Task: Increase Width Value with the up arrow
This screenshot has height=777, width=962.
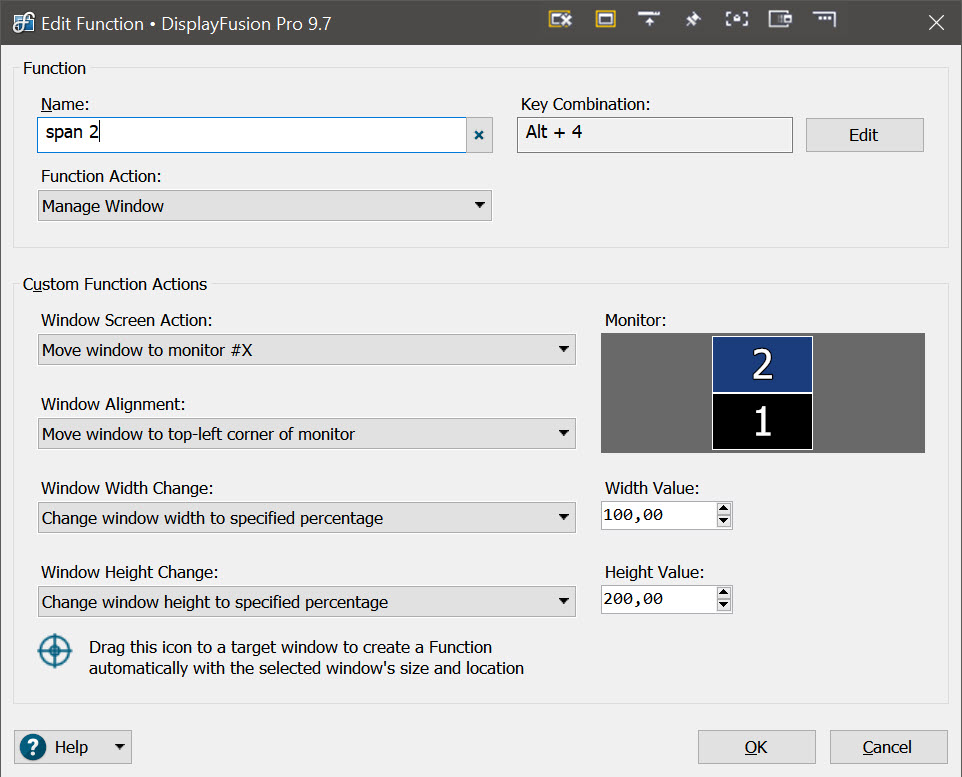Action: coord(724,509)
